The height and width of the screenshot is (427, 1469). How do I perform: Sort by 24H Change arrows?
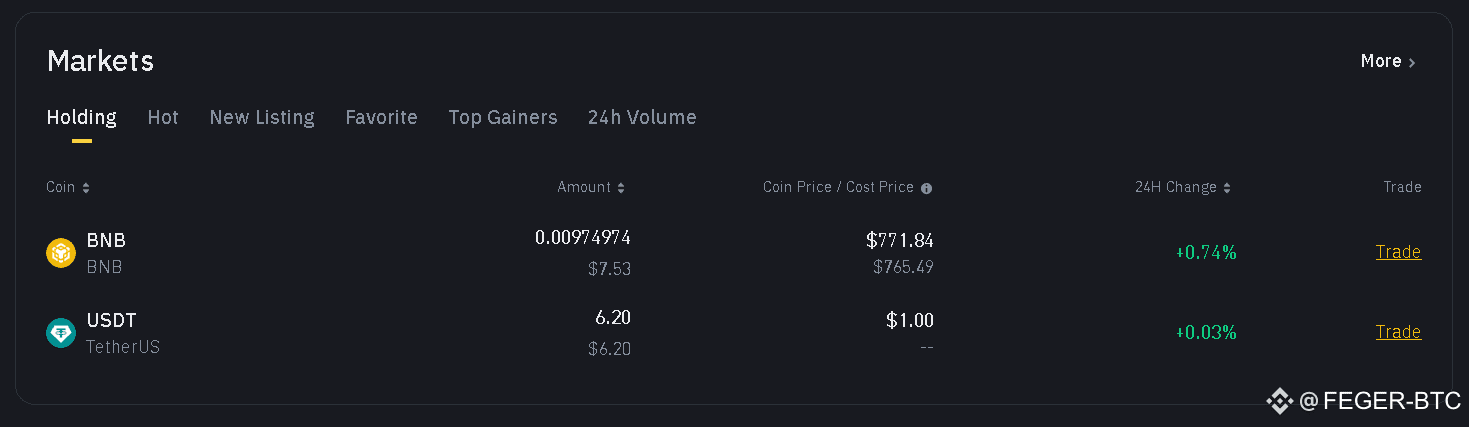coord(1227,188)
